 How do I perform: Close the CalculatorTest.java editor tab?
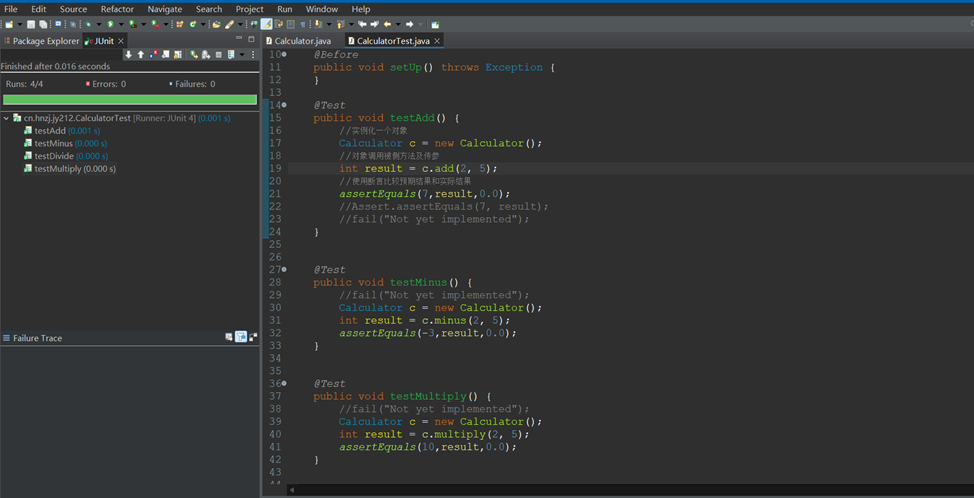pyautogui.click(x=437, y=41)
